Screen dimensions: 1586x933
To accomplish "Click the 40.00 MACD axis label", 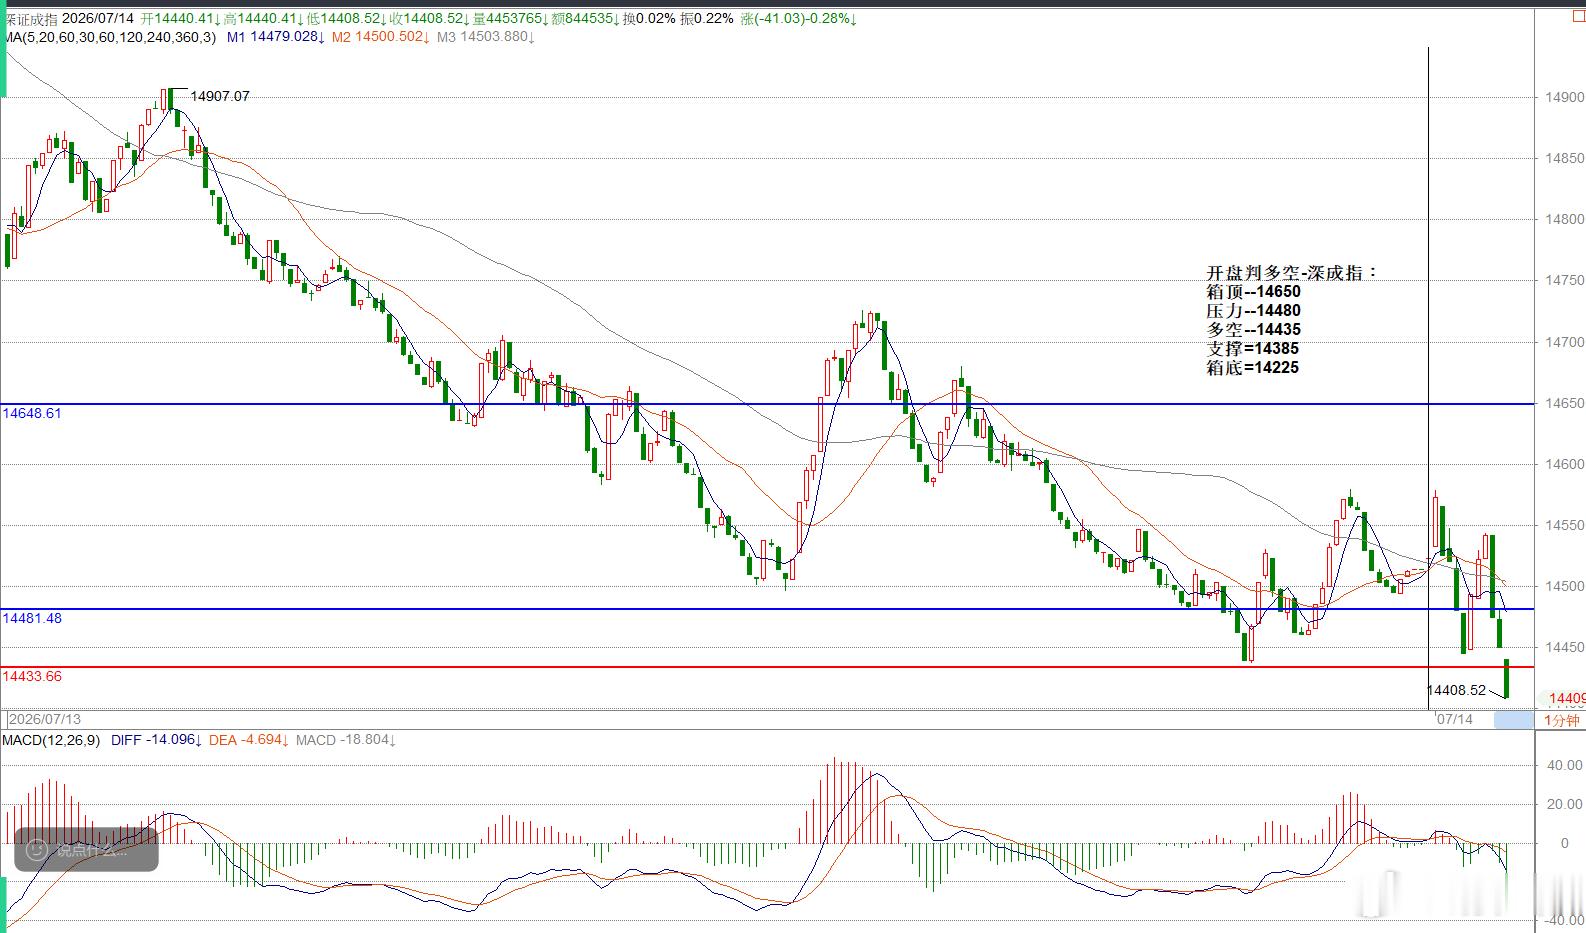I will [x=1565, y=765].
